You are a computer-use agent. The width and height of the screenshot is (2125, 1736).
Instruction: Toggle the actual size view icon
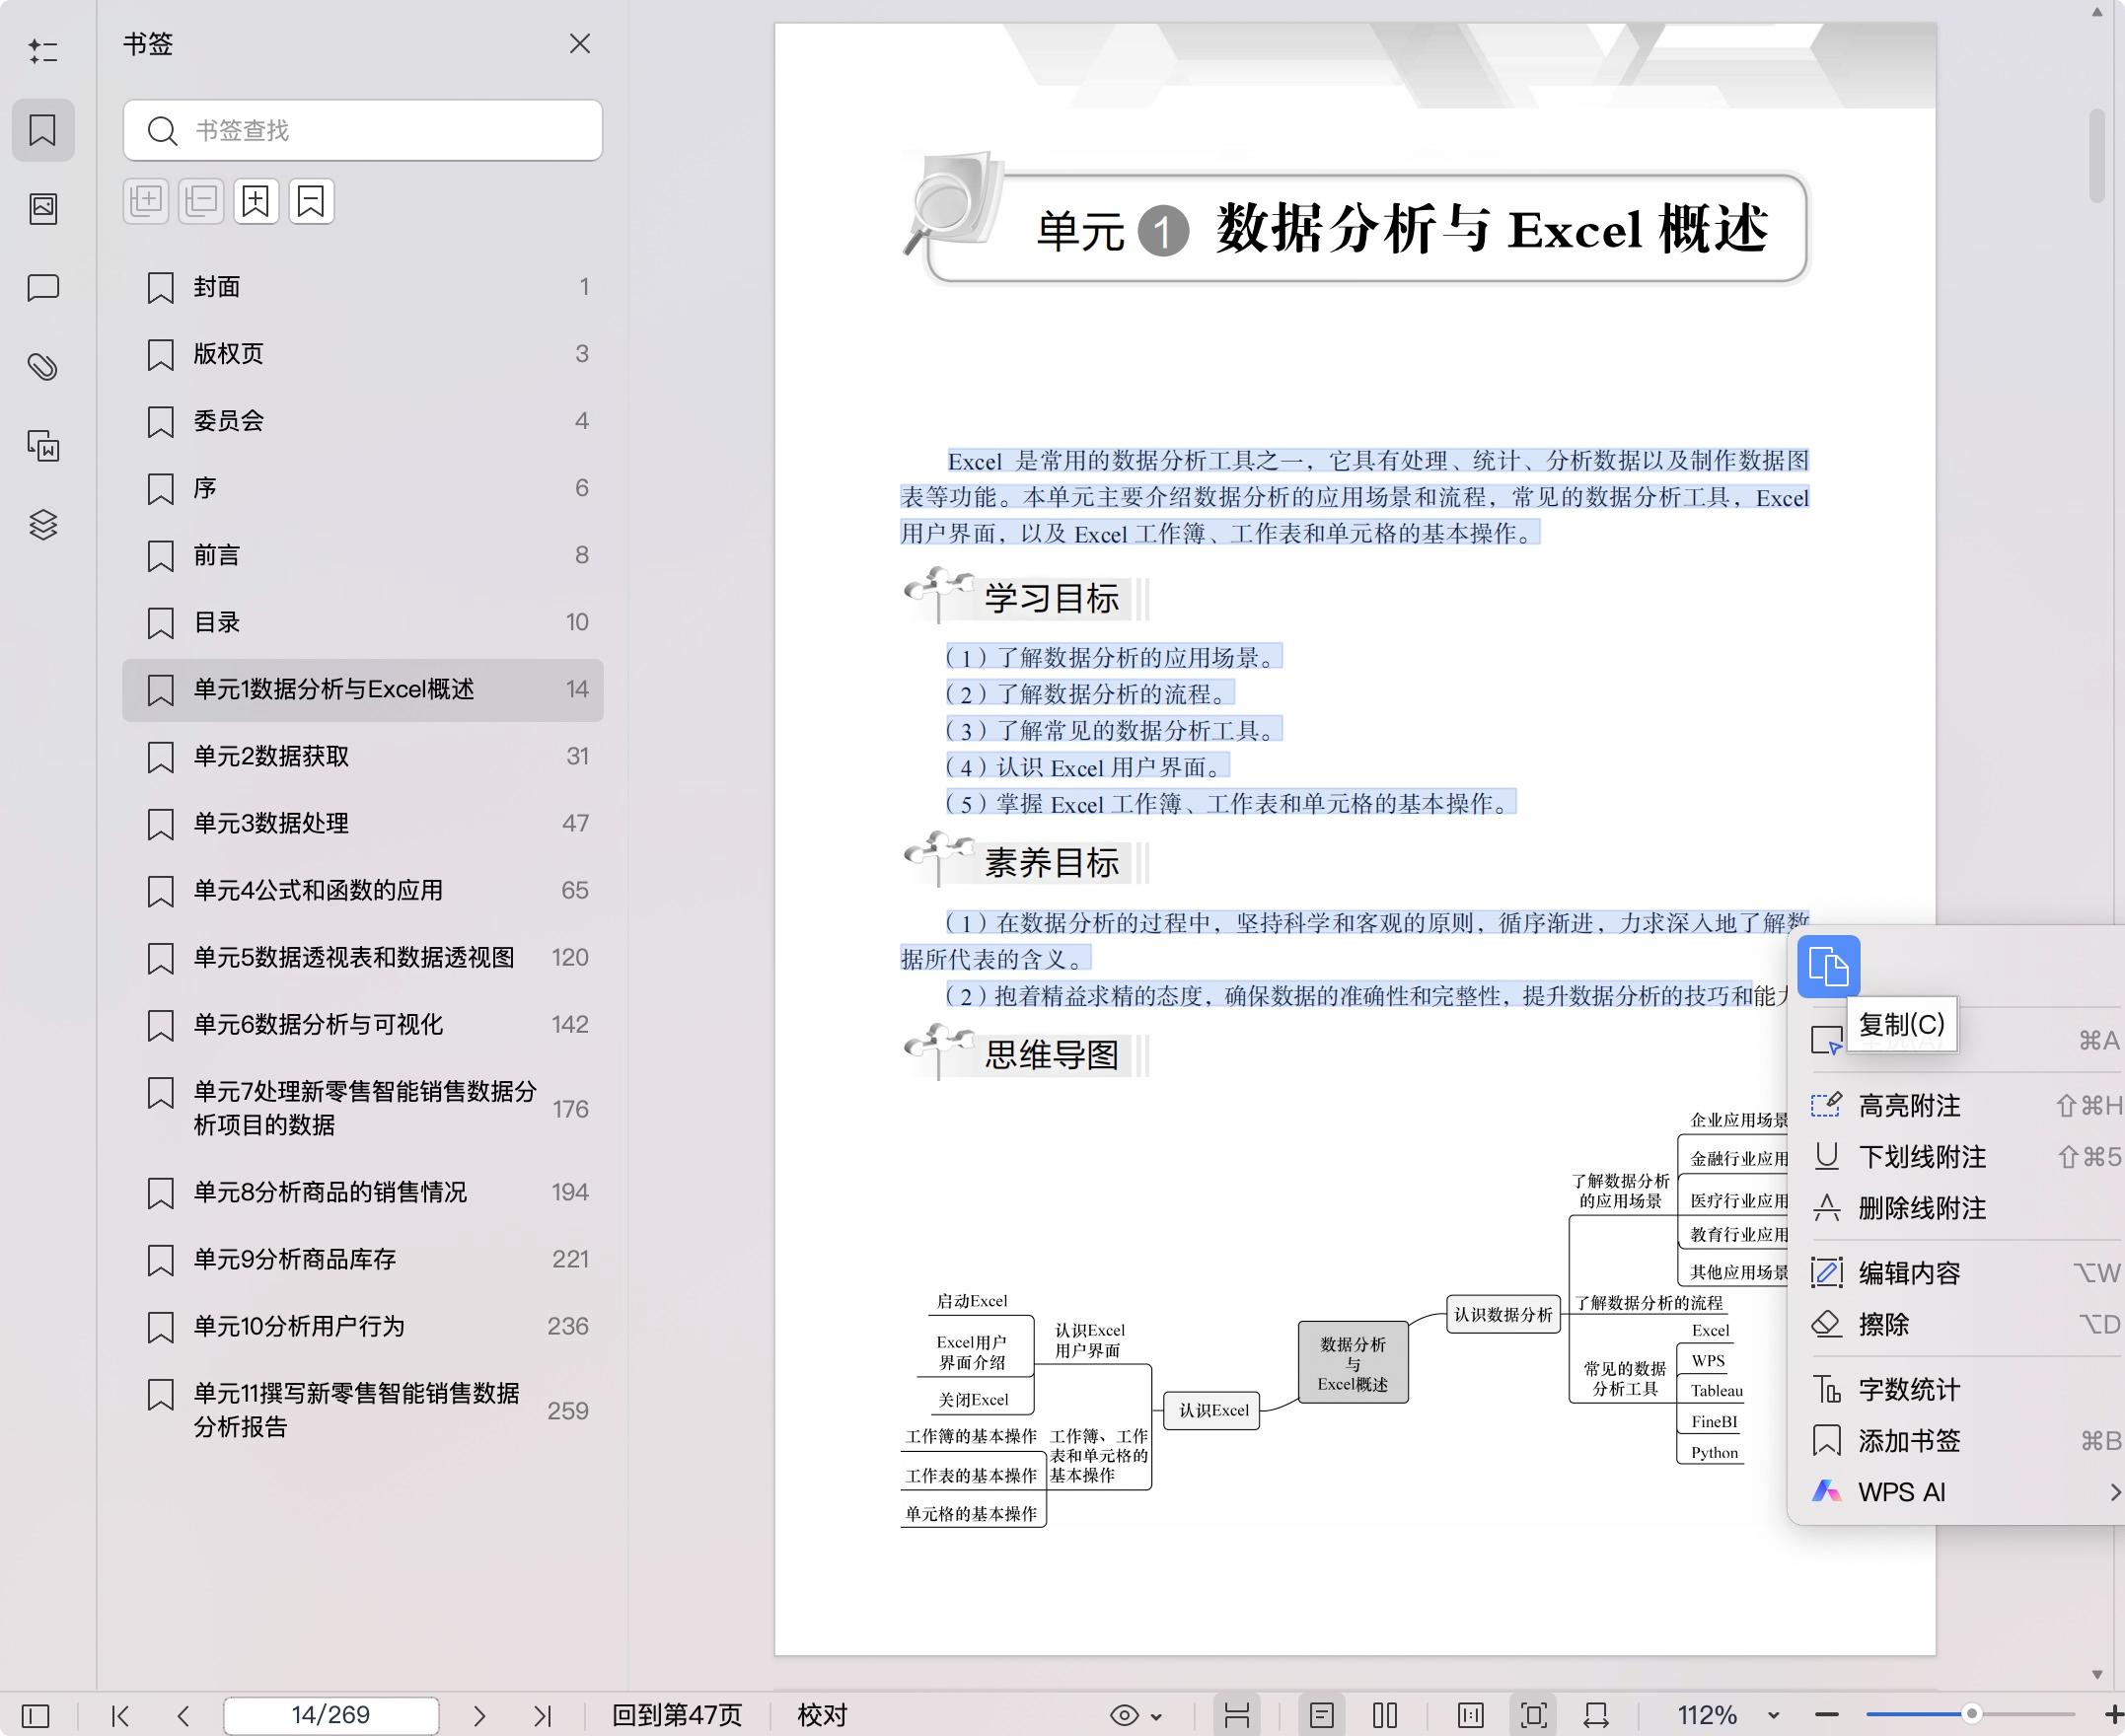click(1471, 1716)
